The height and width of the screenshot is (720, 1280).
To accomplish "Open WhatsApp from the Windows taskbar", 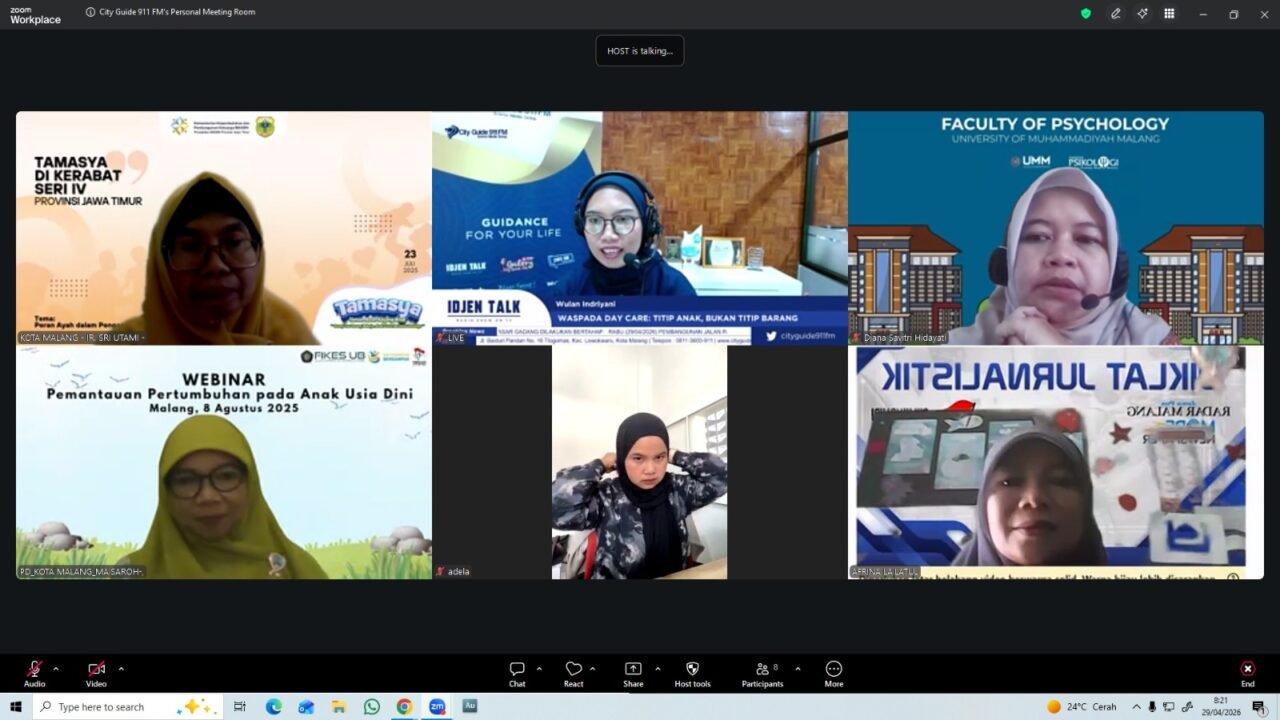I will click(372, 707).
